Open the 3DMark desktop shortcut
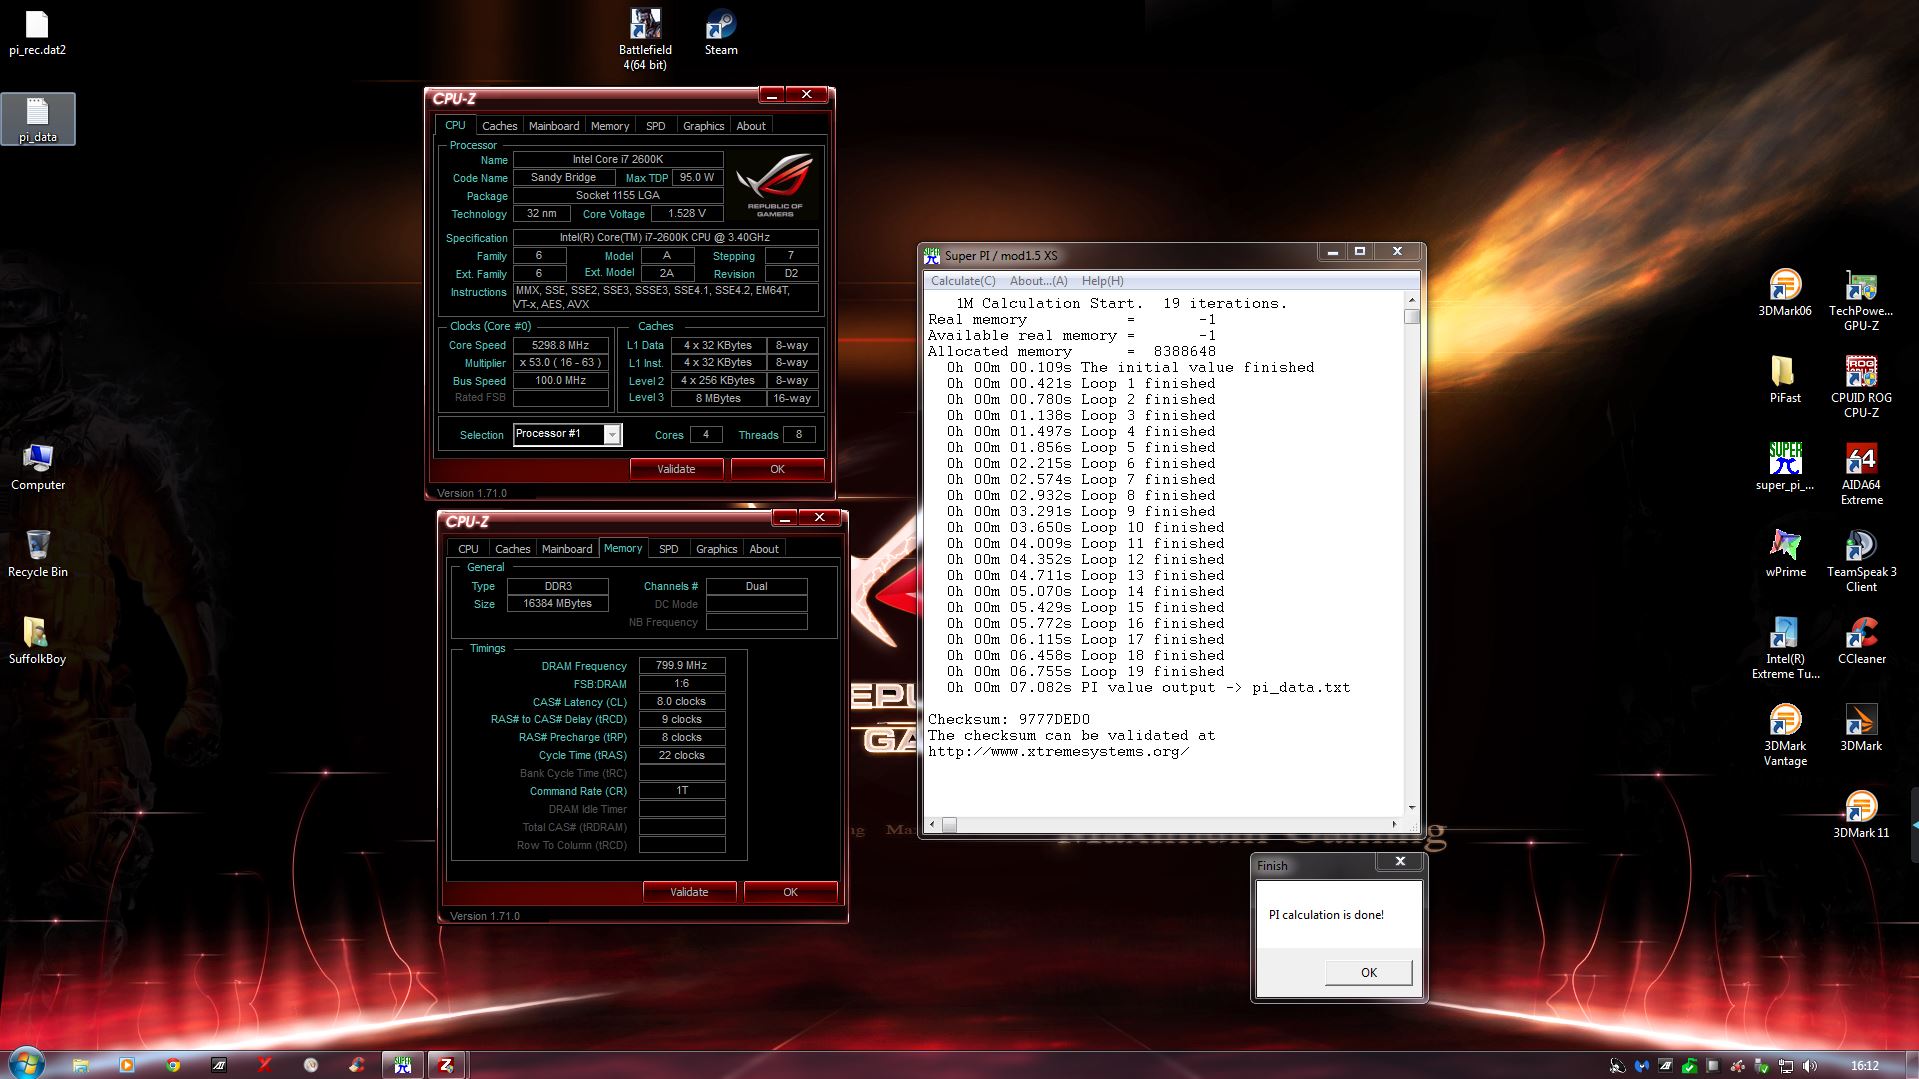Screen dimensions: 1919x1079 point(1861,727)
